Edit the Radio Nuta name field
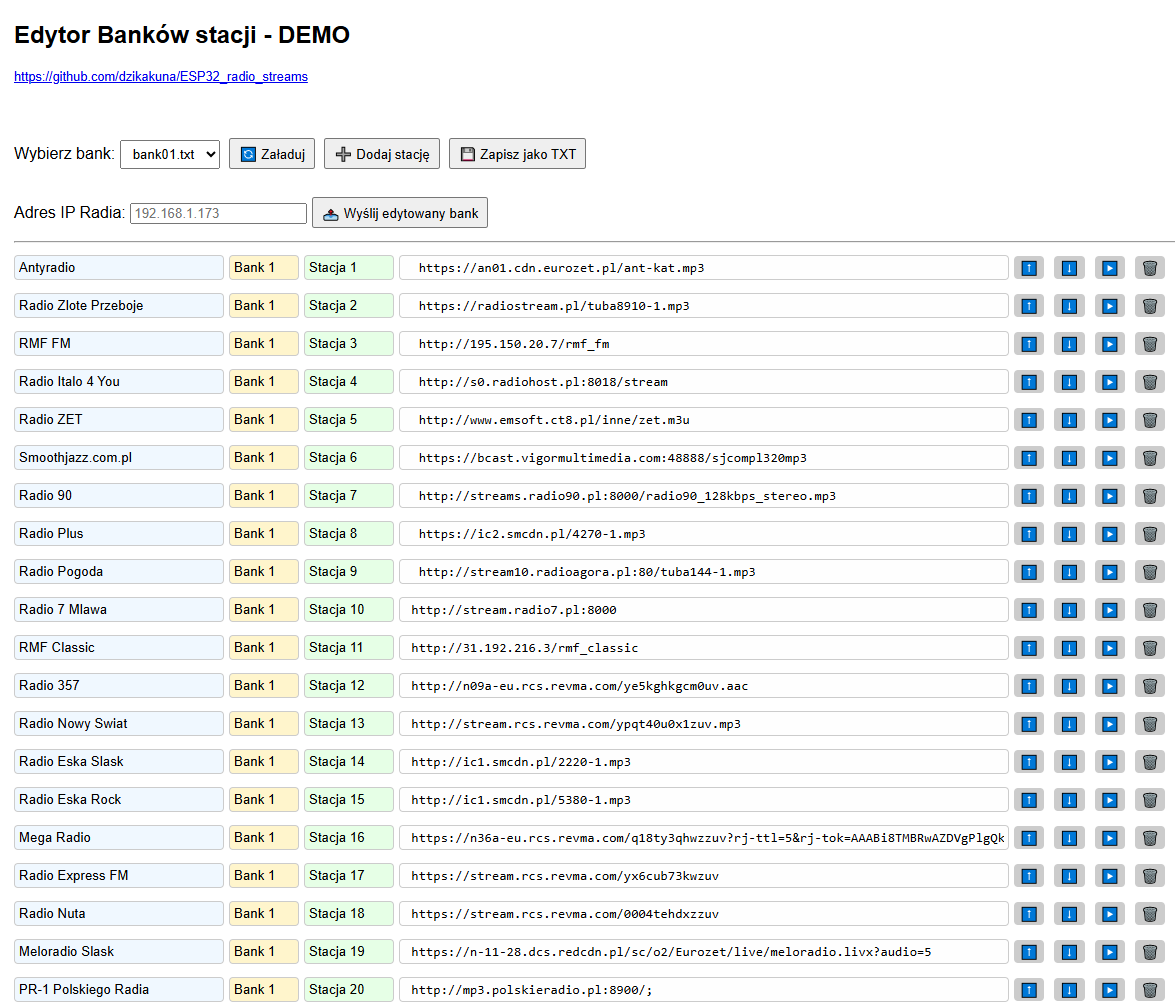This screenshot has width=1175, height=1007. point(118,913)
